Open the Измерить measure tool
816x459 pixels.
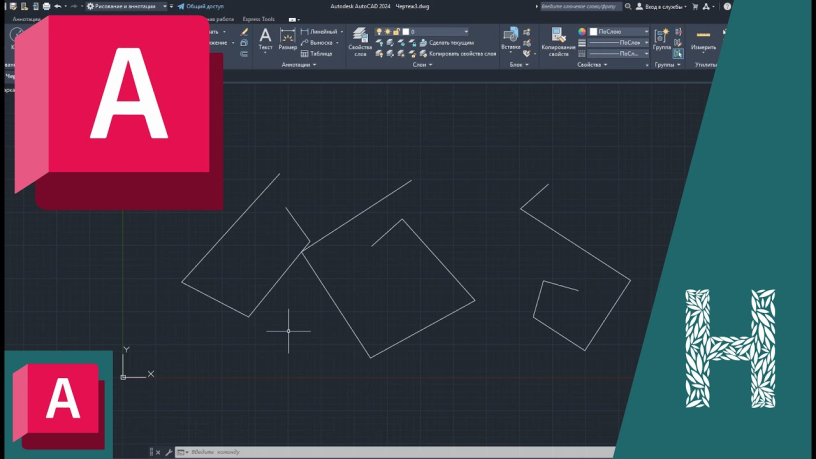pos(703,40)
